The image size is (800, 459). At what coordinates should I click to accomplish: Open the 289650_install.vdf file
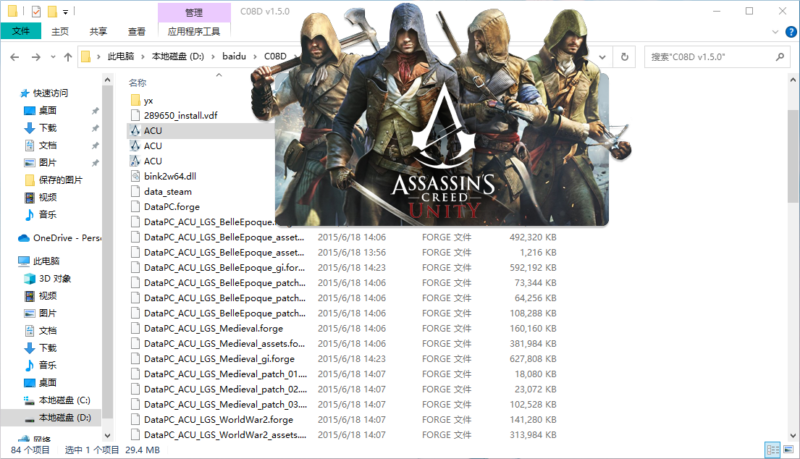pyautogui.click(x=180, y=116)
